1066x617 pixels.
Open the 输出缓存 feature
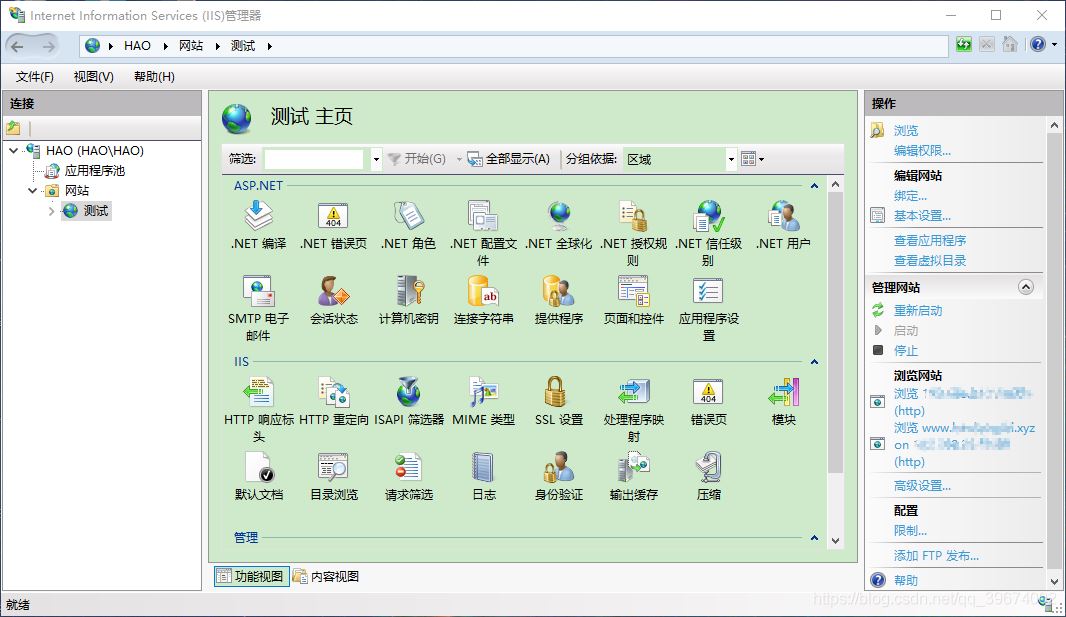click(634, 476)
